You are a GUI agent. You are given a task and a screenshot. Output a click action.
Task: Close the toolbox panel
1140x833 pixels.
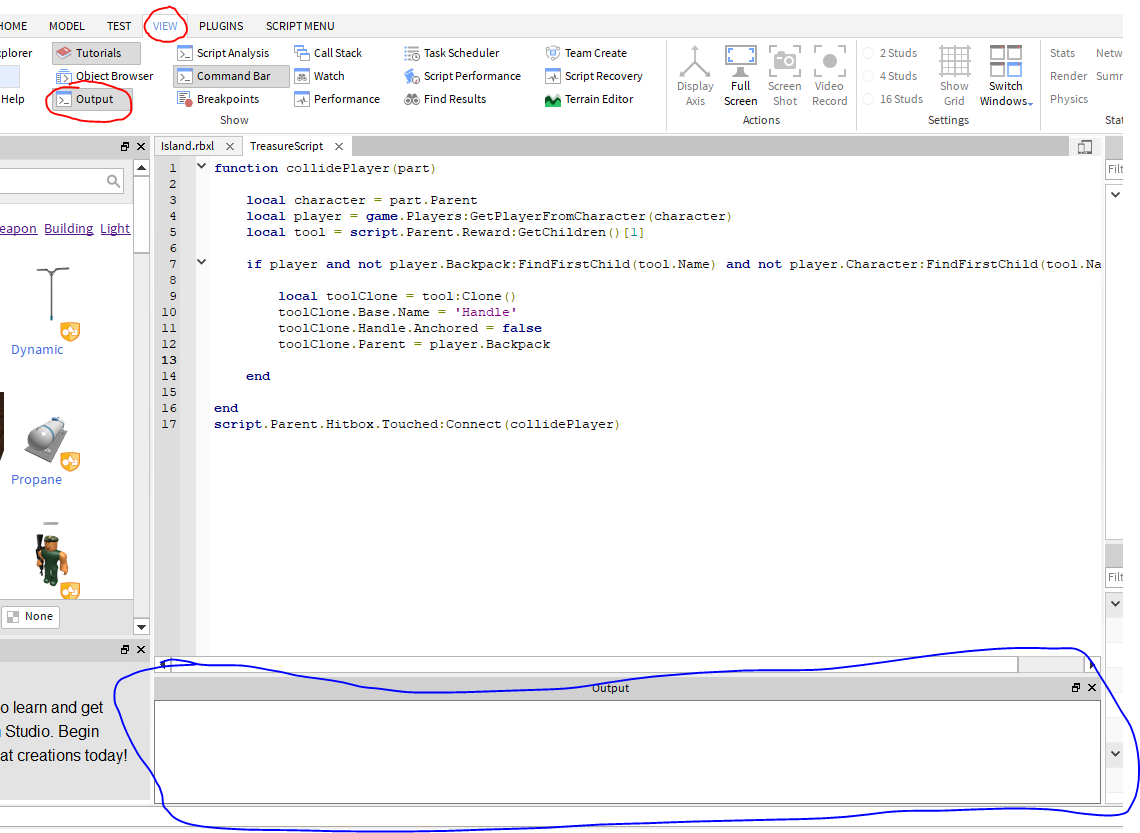tap(141, 146)
